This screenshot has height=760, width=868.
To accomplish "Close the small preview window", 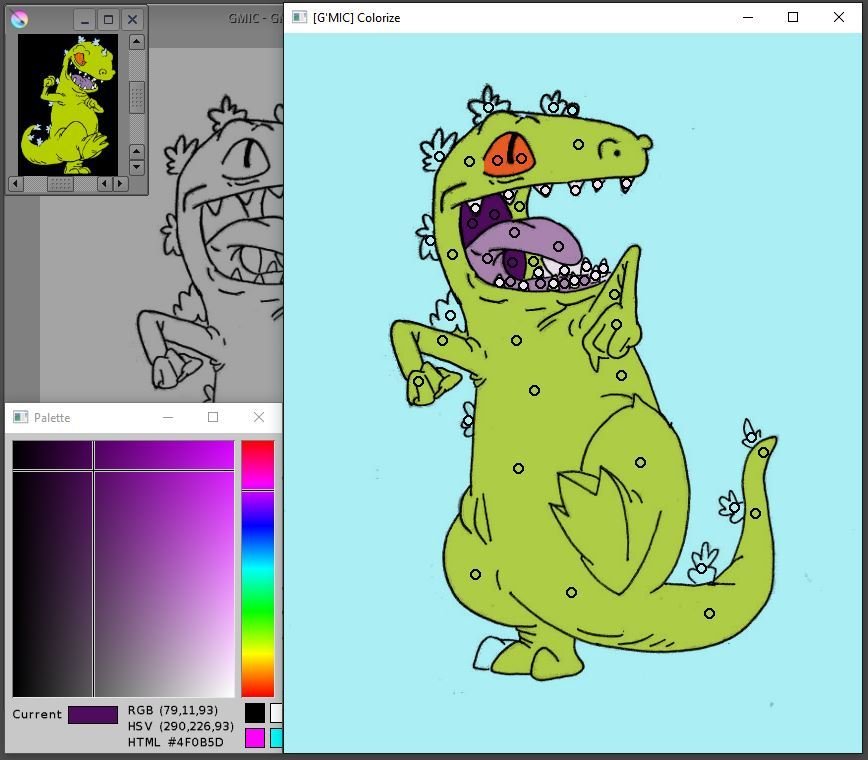I will (x=132, y=20).
